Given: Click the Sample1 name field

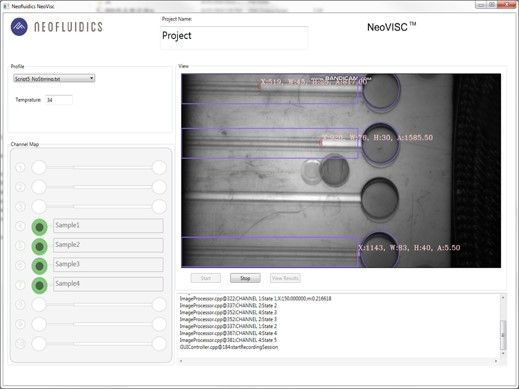Looking at the screenshot, I should pos(108,226).
